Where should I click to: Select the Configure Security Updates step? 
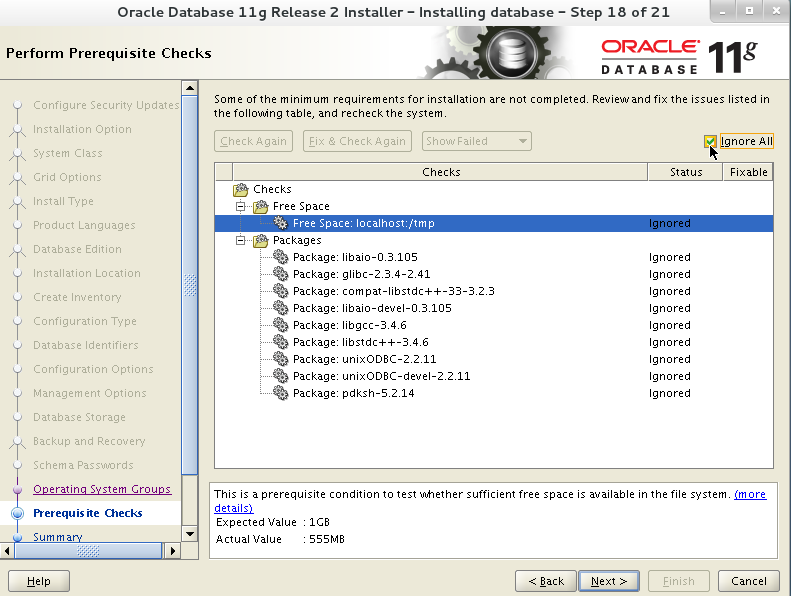point(106,105)
